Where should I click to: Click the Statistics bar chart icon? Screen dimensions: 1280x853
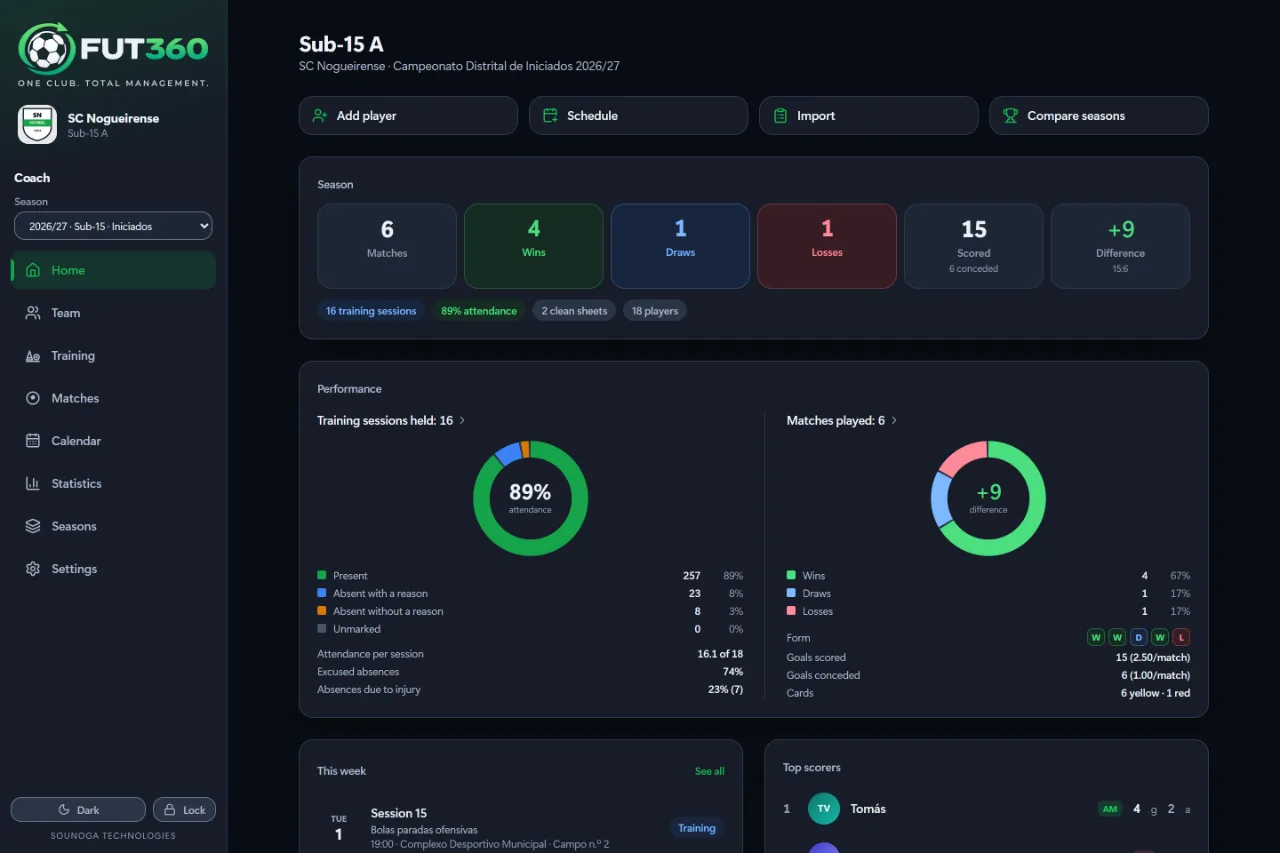pos(33,484)
